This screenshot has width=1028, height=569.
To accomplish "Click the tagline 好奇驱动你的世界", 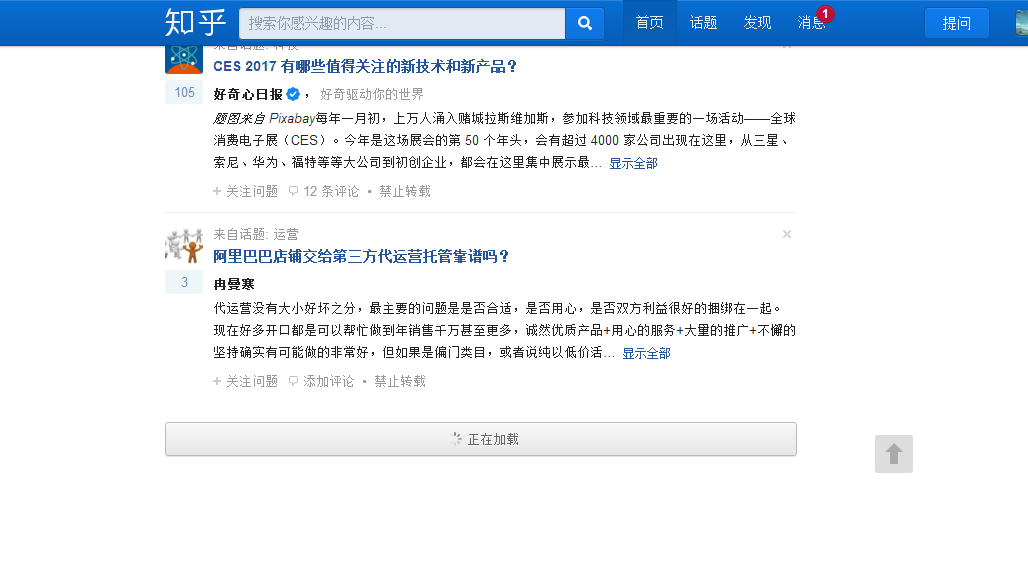I will point(372,94).
